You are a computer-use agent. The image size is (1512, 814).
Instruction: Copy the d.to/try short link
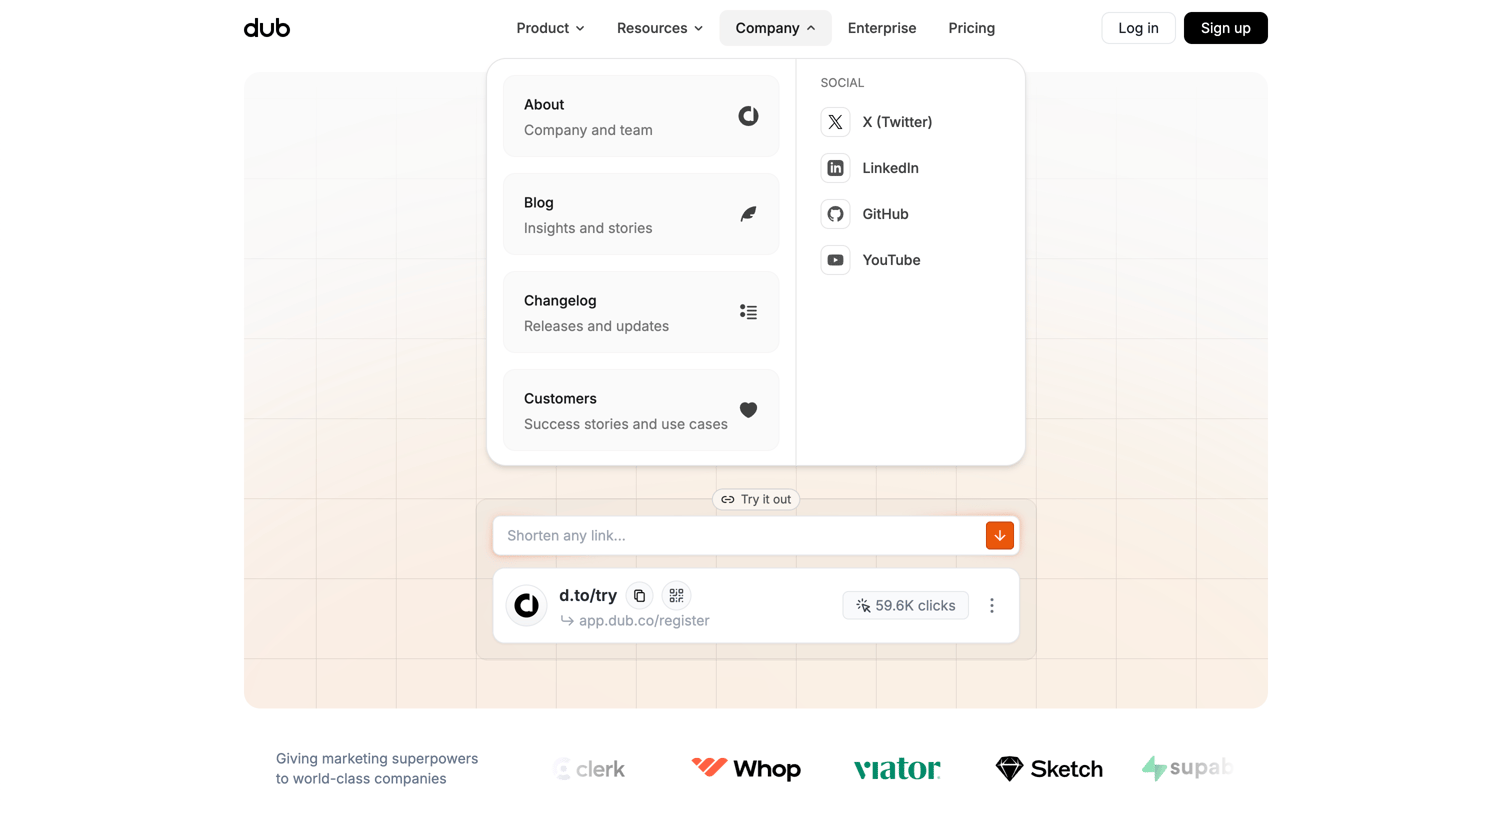639,596
